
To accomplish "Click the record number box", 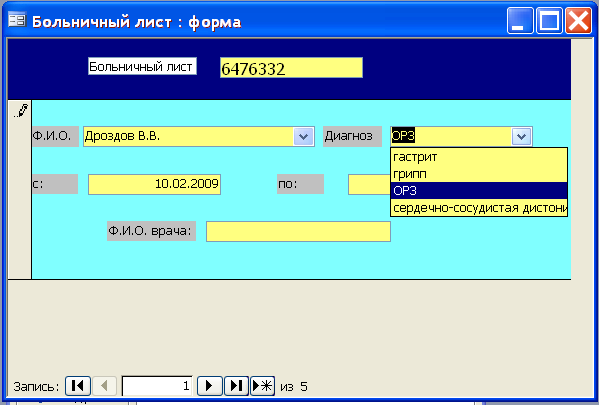I will (157, 386).
